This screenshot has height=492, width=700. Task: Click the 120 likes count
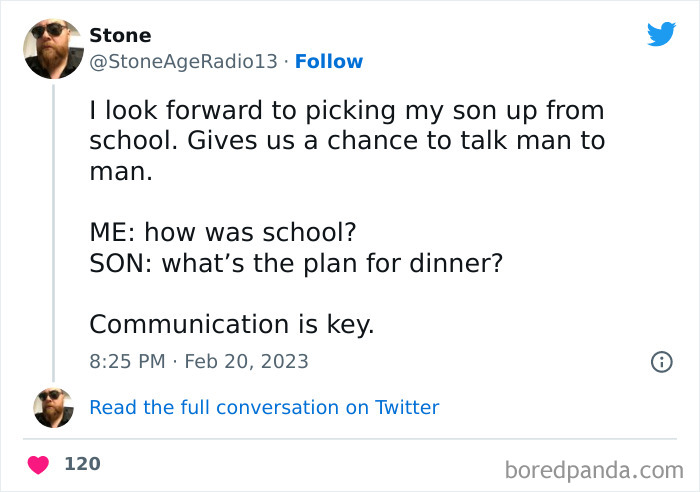pos(82,464)
